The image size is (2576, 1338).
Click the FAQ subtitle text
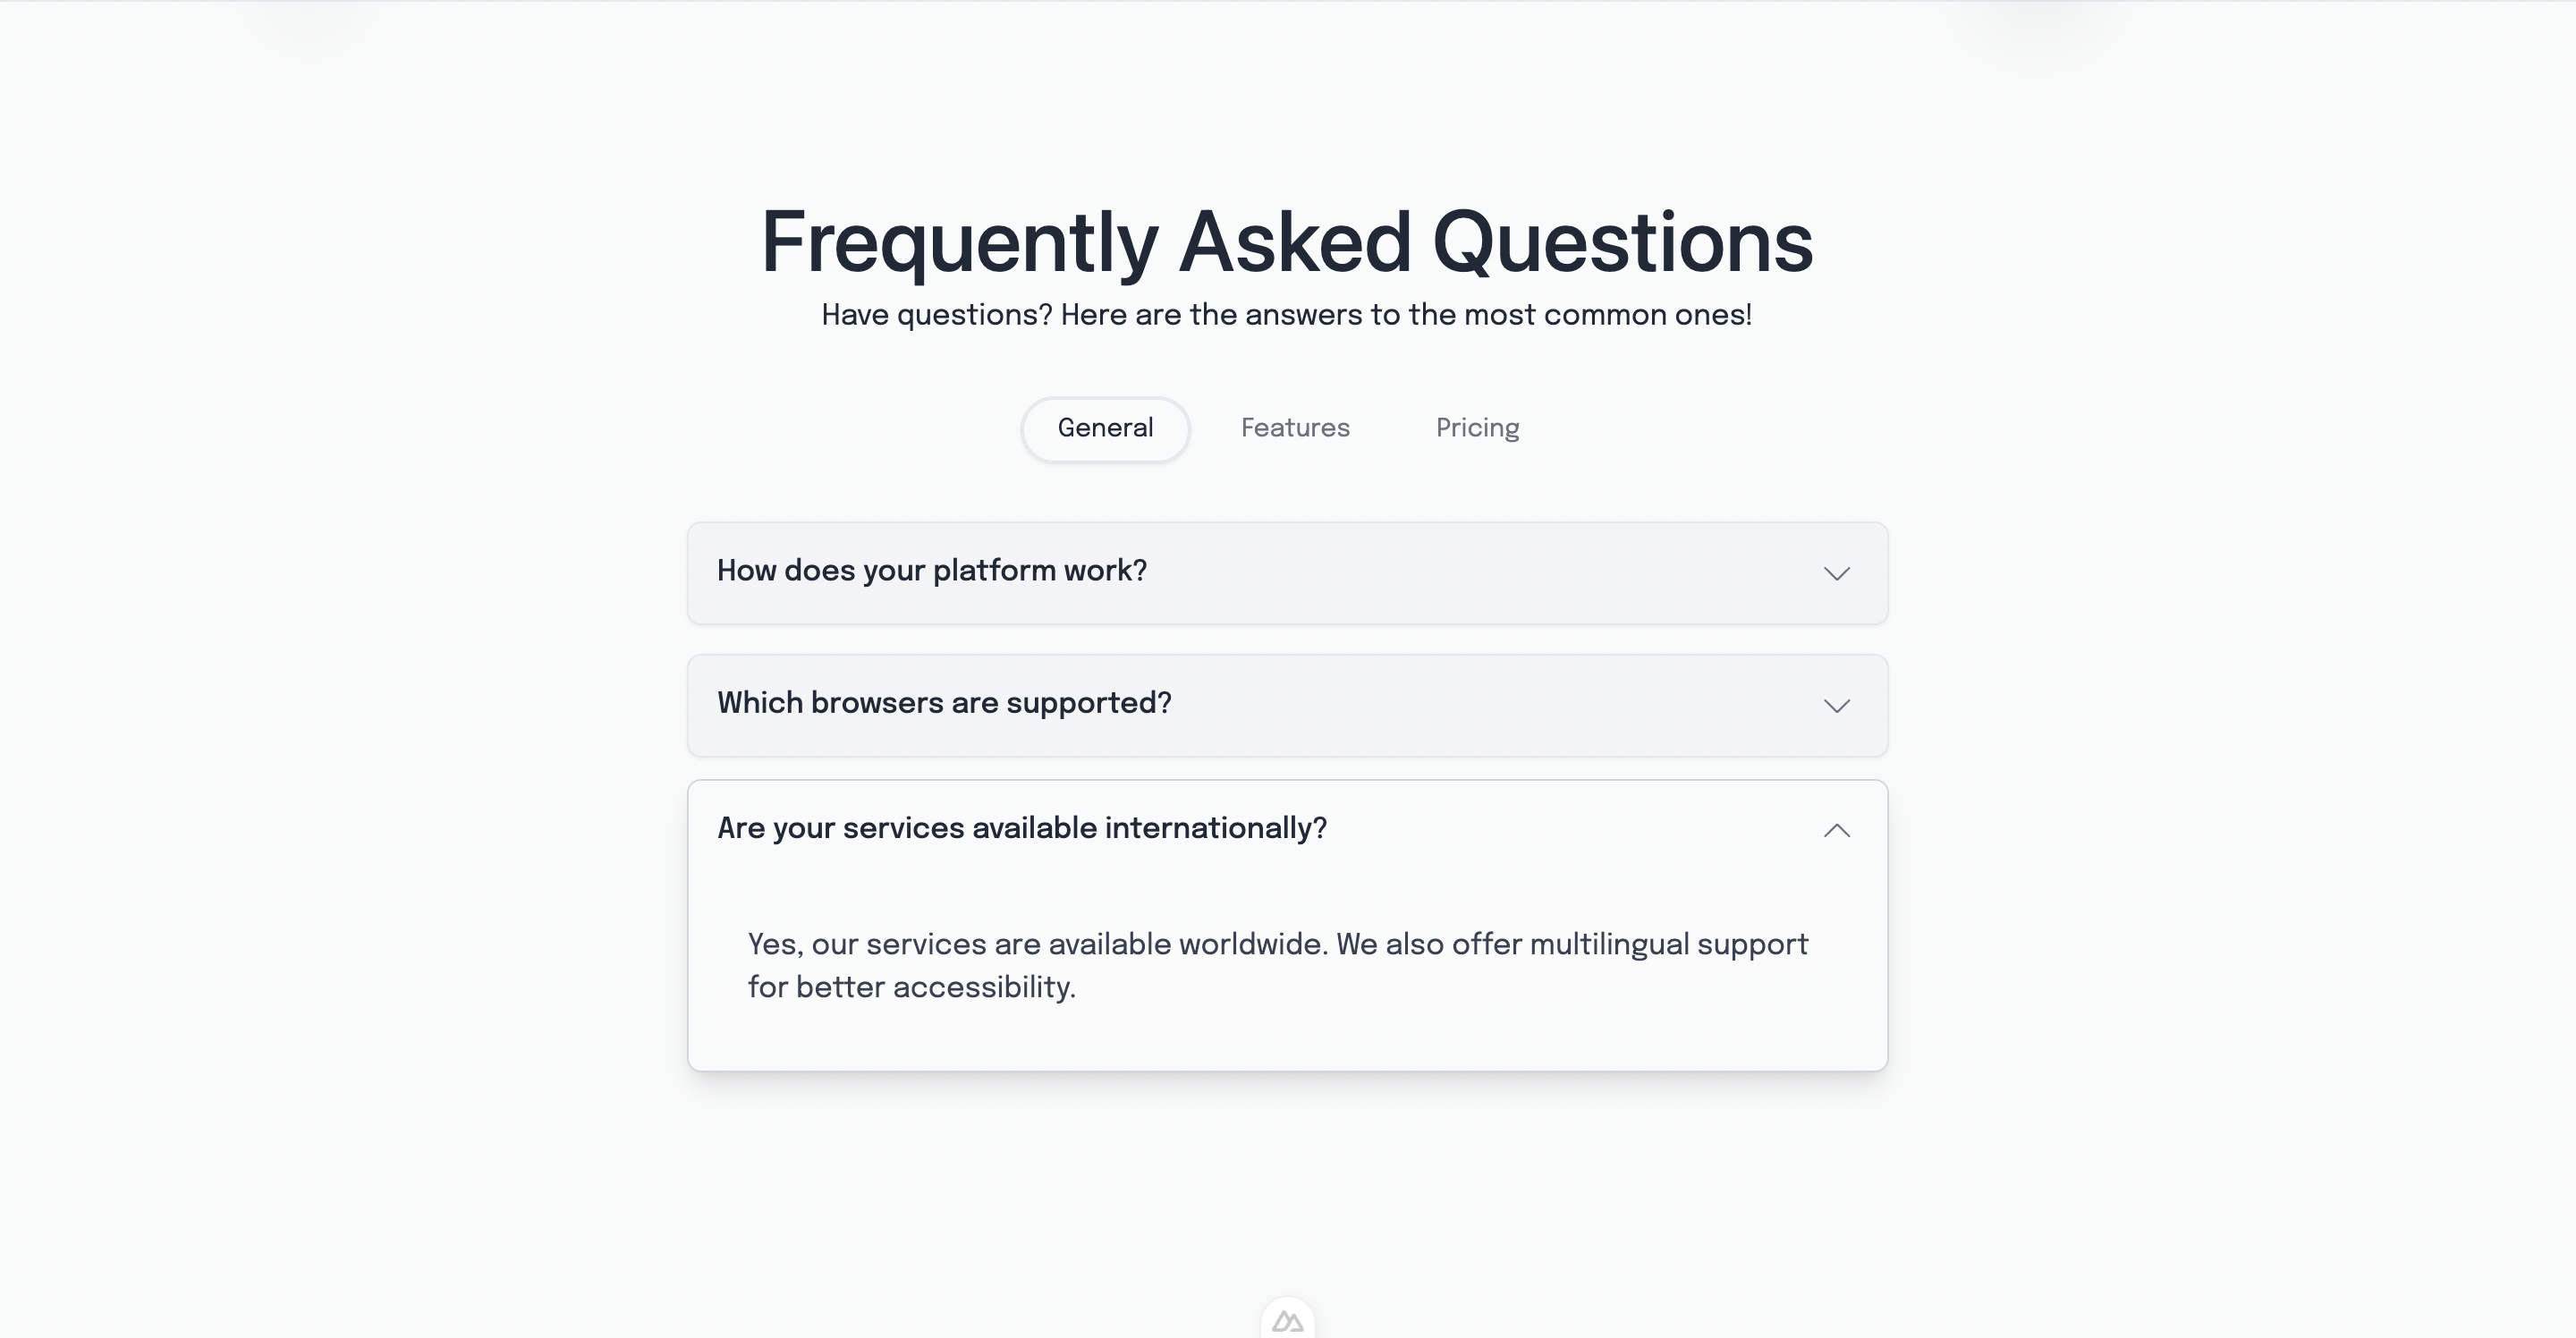(x=1286, y=314)
